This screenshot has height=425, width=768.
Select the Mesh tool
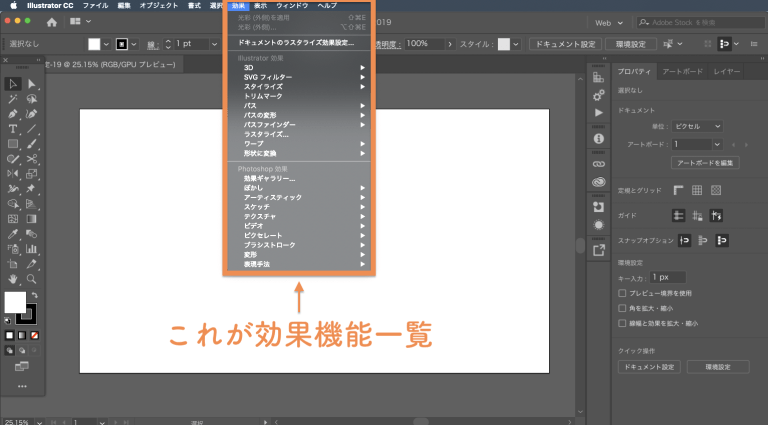coord(13,219)
